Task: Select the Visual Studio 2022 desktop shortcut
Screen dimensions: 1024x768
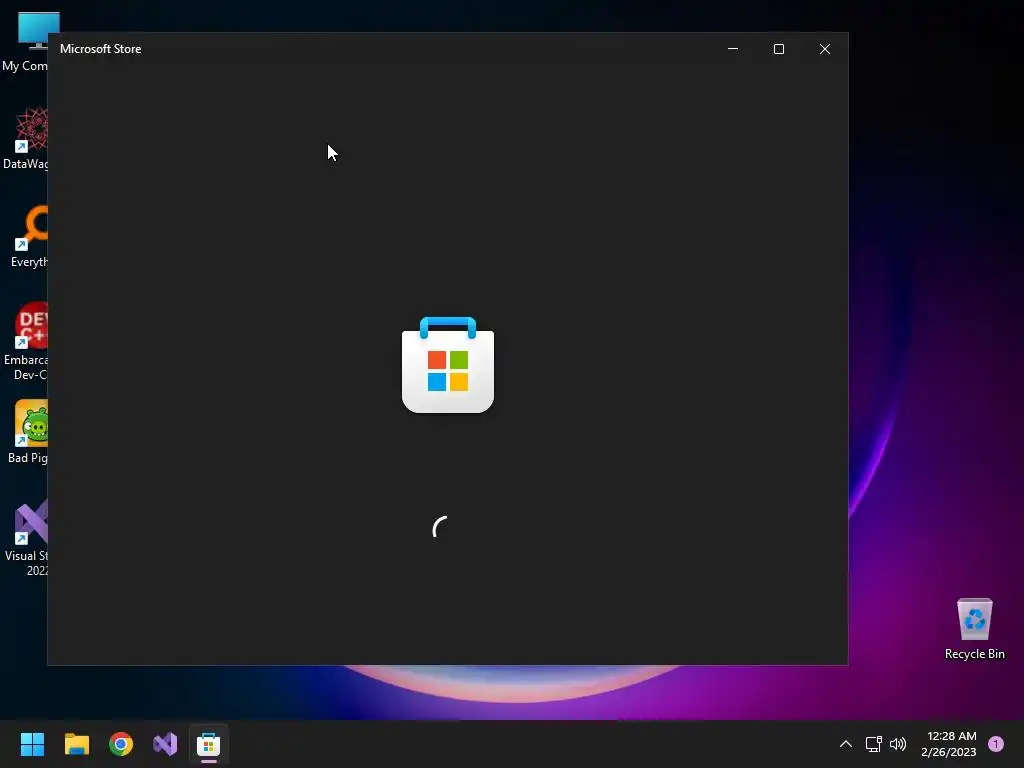Action: (x=27, y=537)
